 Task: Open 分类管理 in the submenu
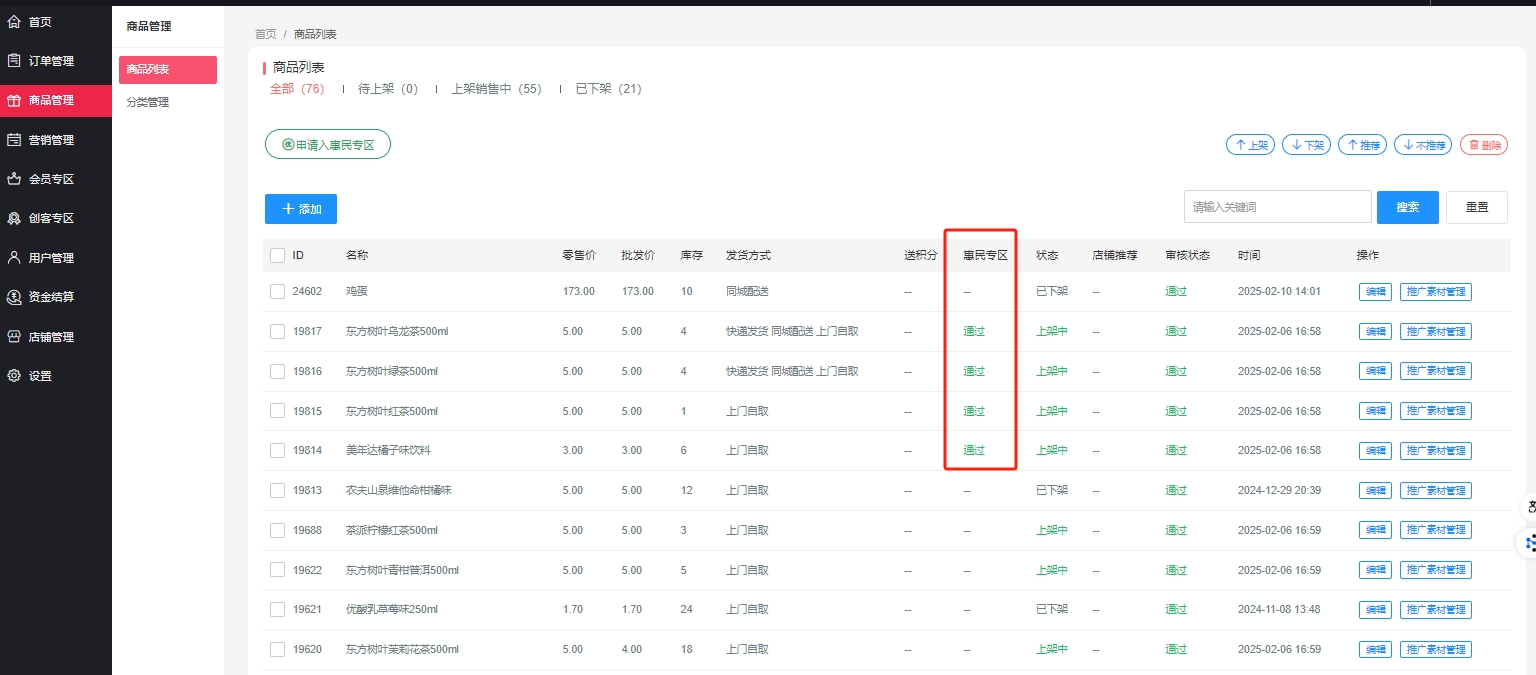pos(148,102)
